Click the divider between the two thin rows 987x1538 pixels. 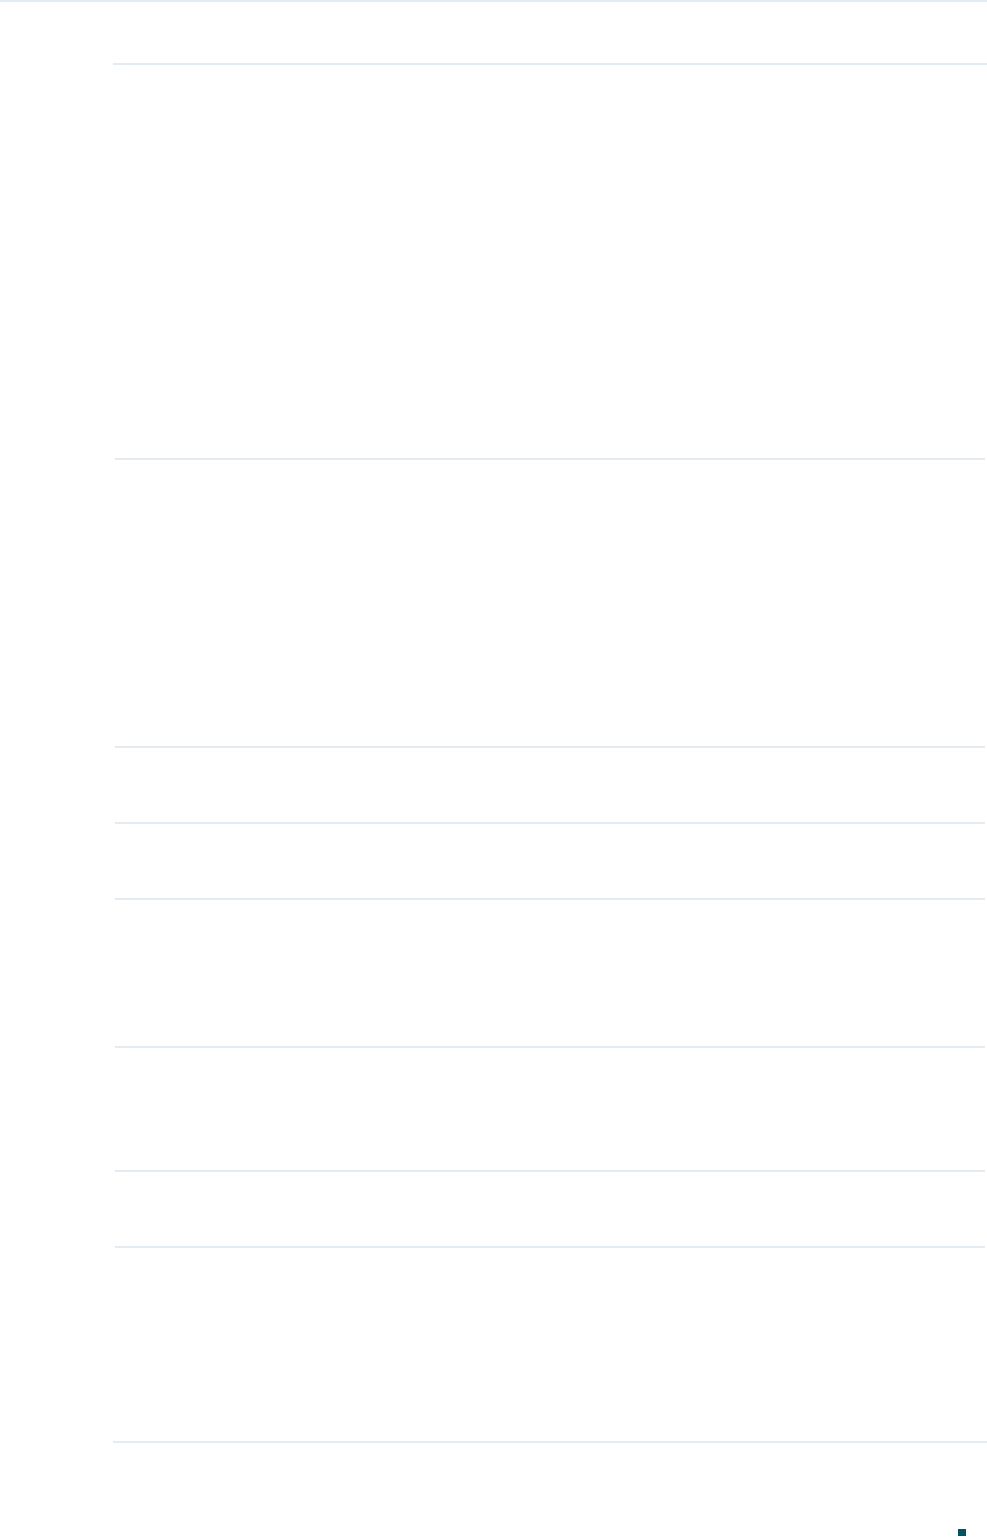(x=550, y=823)
